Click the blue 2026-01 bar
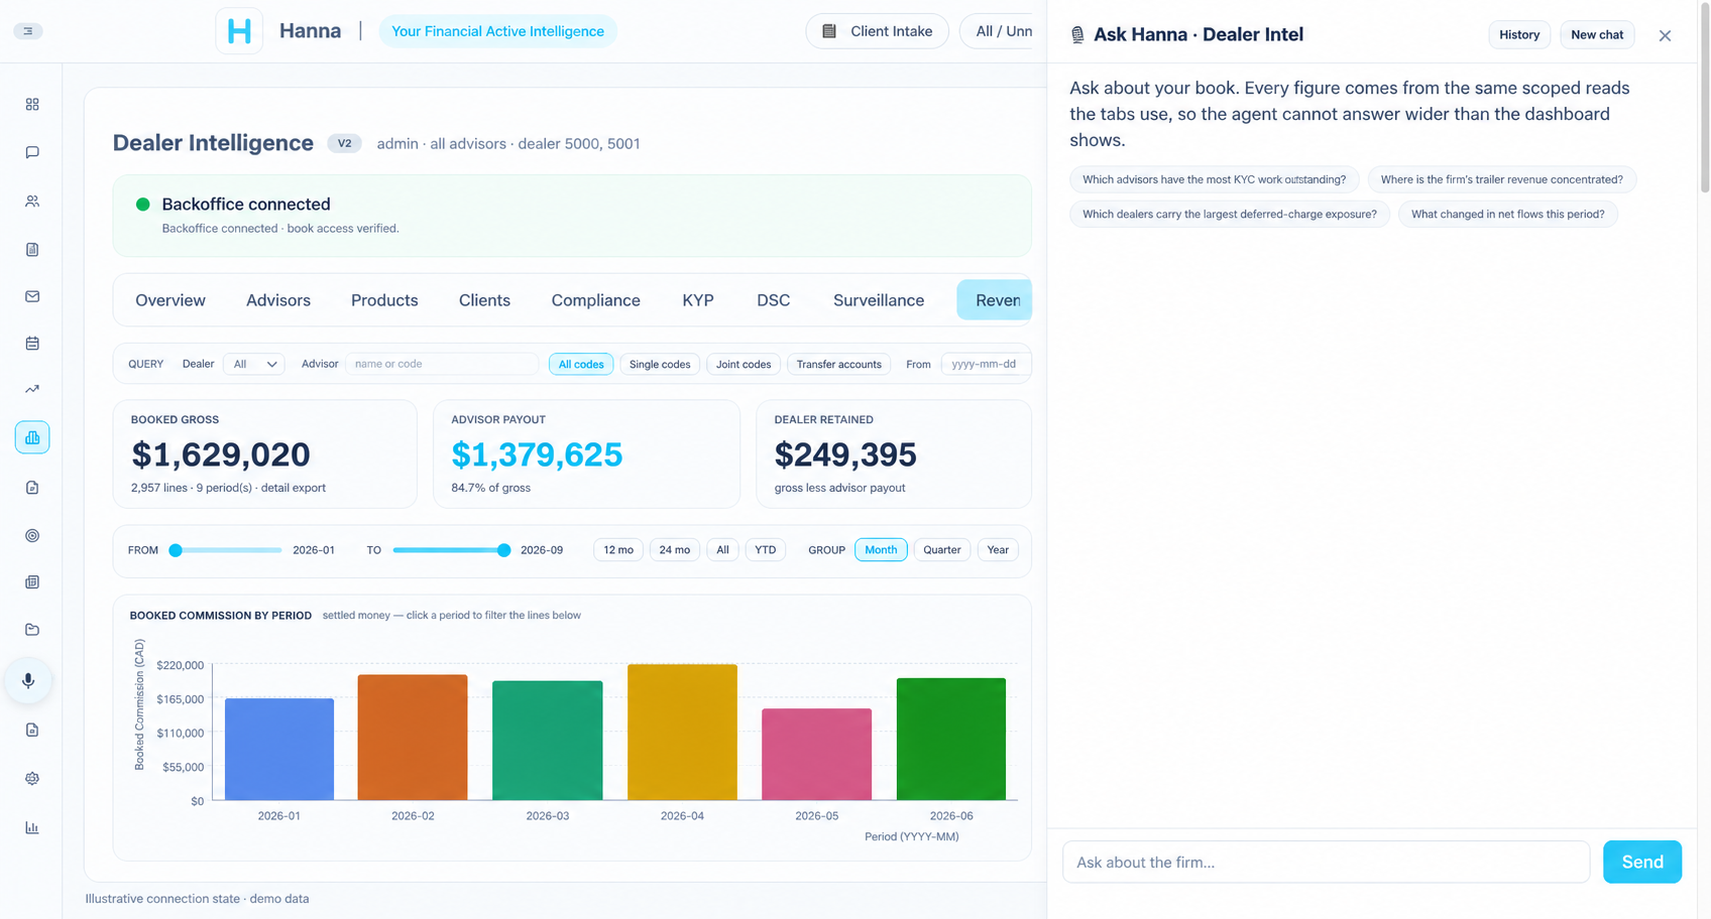Screen dimensions: 1711x919 click(279, 749)
